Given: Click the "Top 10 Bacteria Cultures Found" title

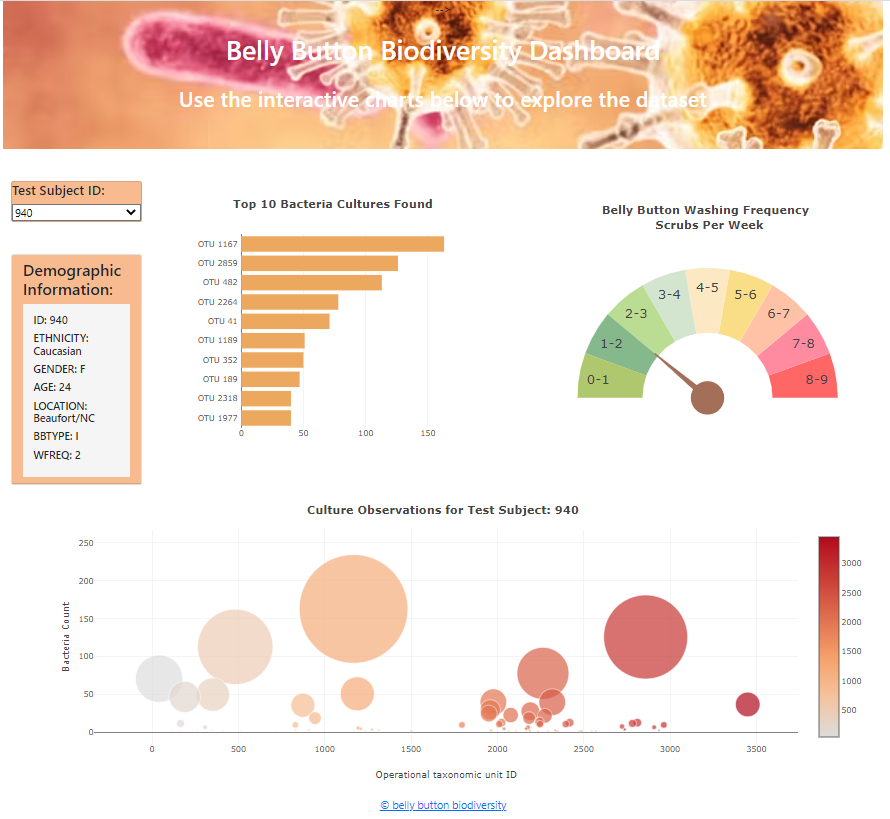Looking at the screenshot, I should click(332, 203).
